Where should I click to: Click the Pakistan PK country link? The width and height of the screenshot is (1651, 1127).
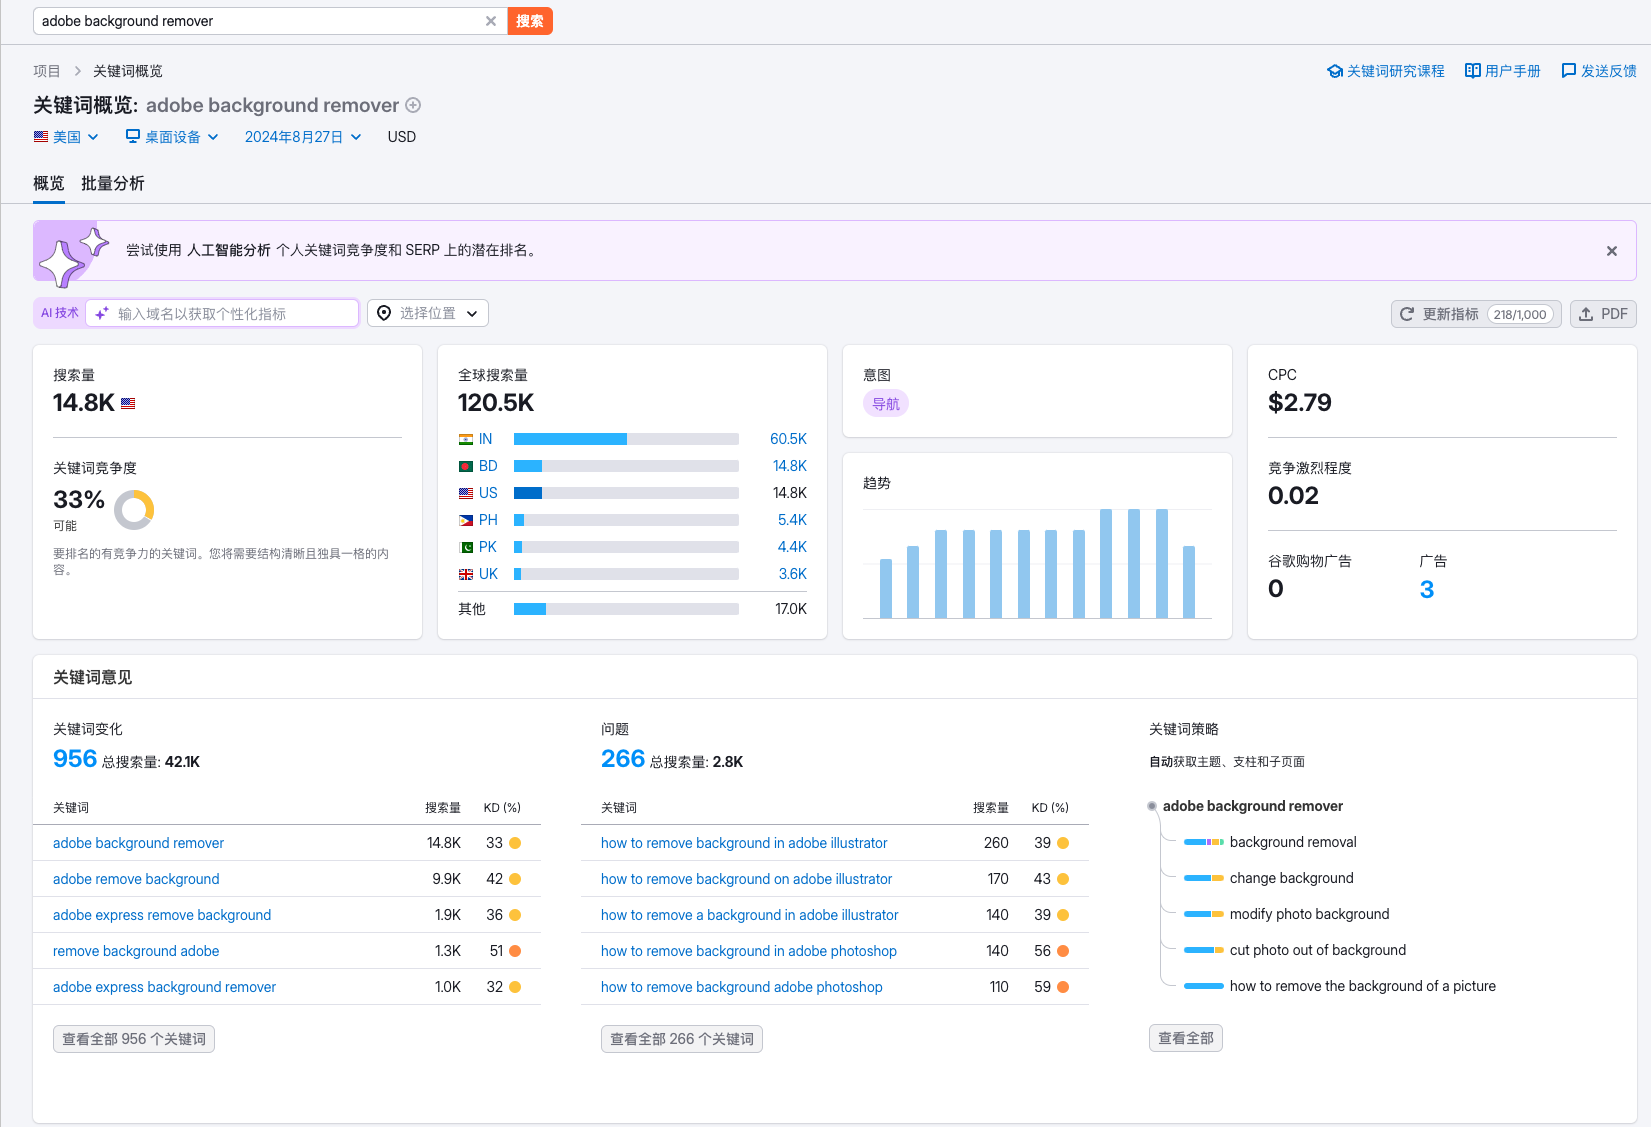[x=488, y=547]
